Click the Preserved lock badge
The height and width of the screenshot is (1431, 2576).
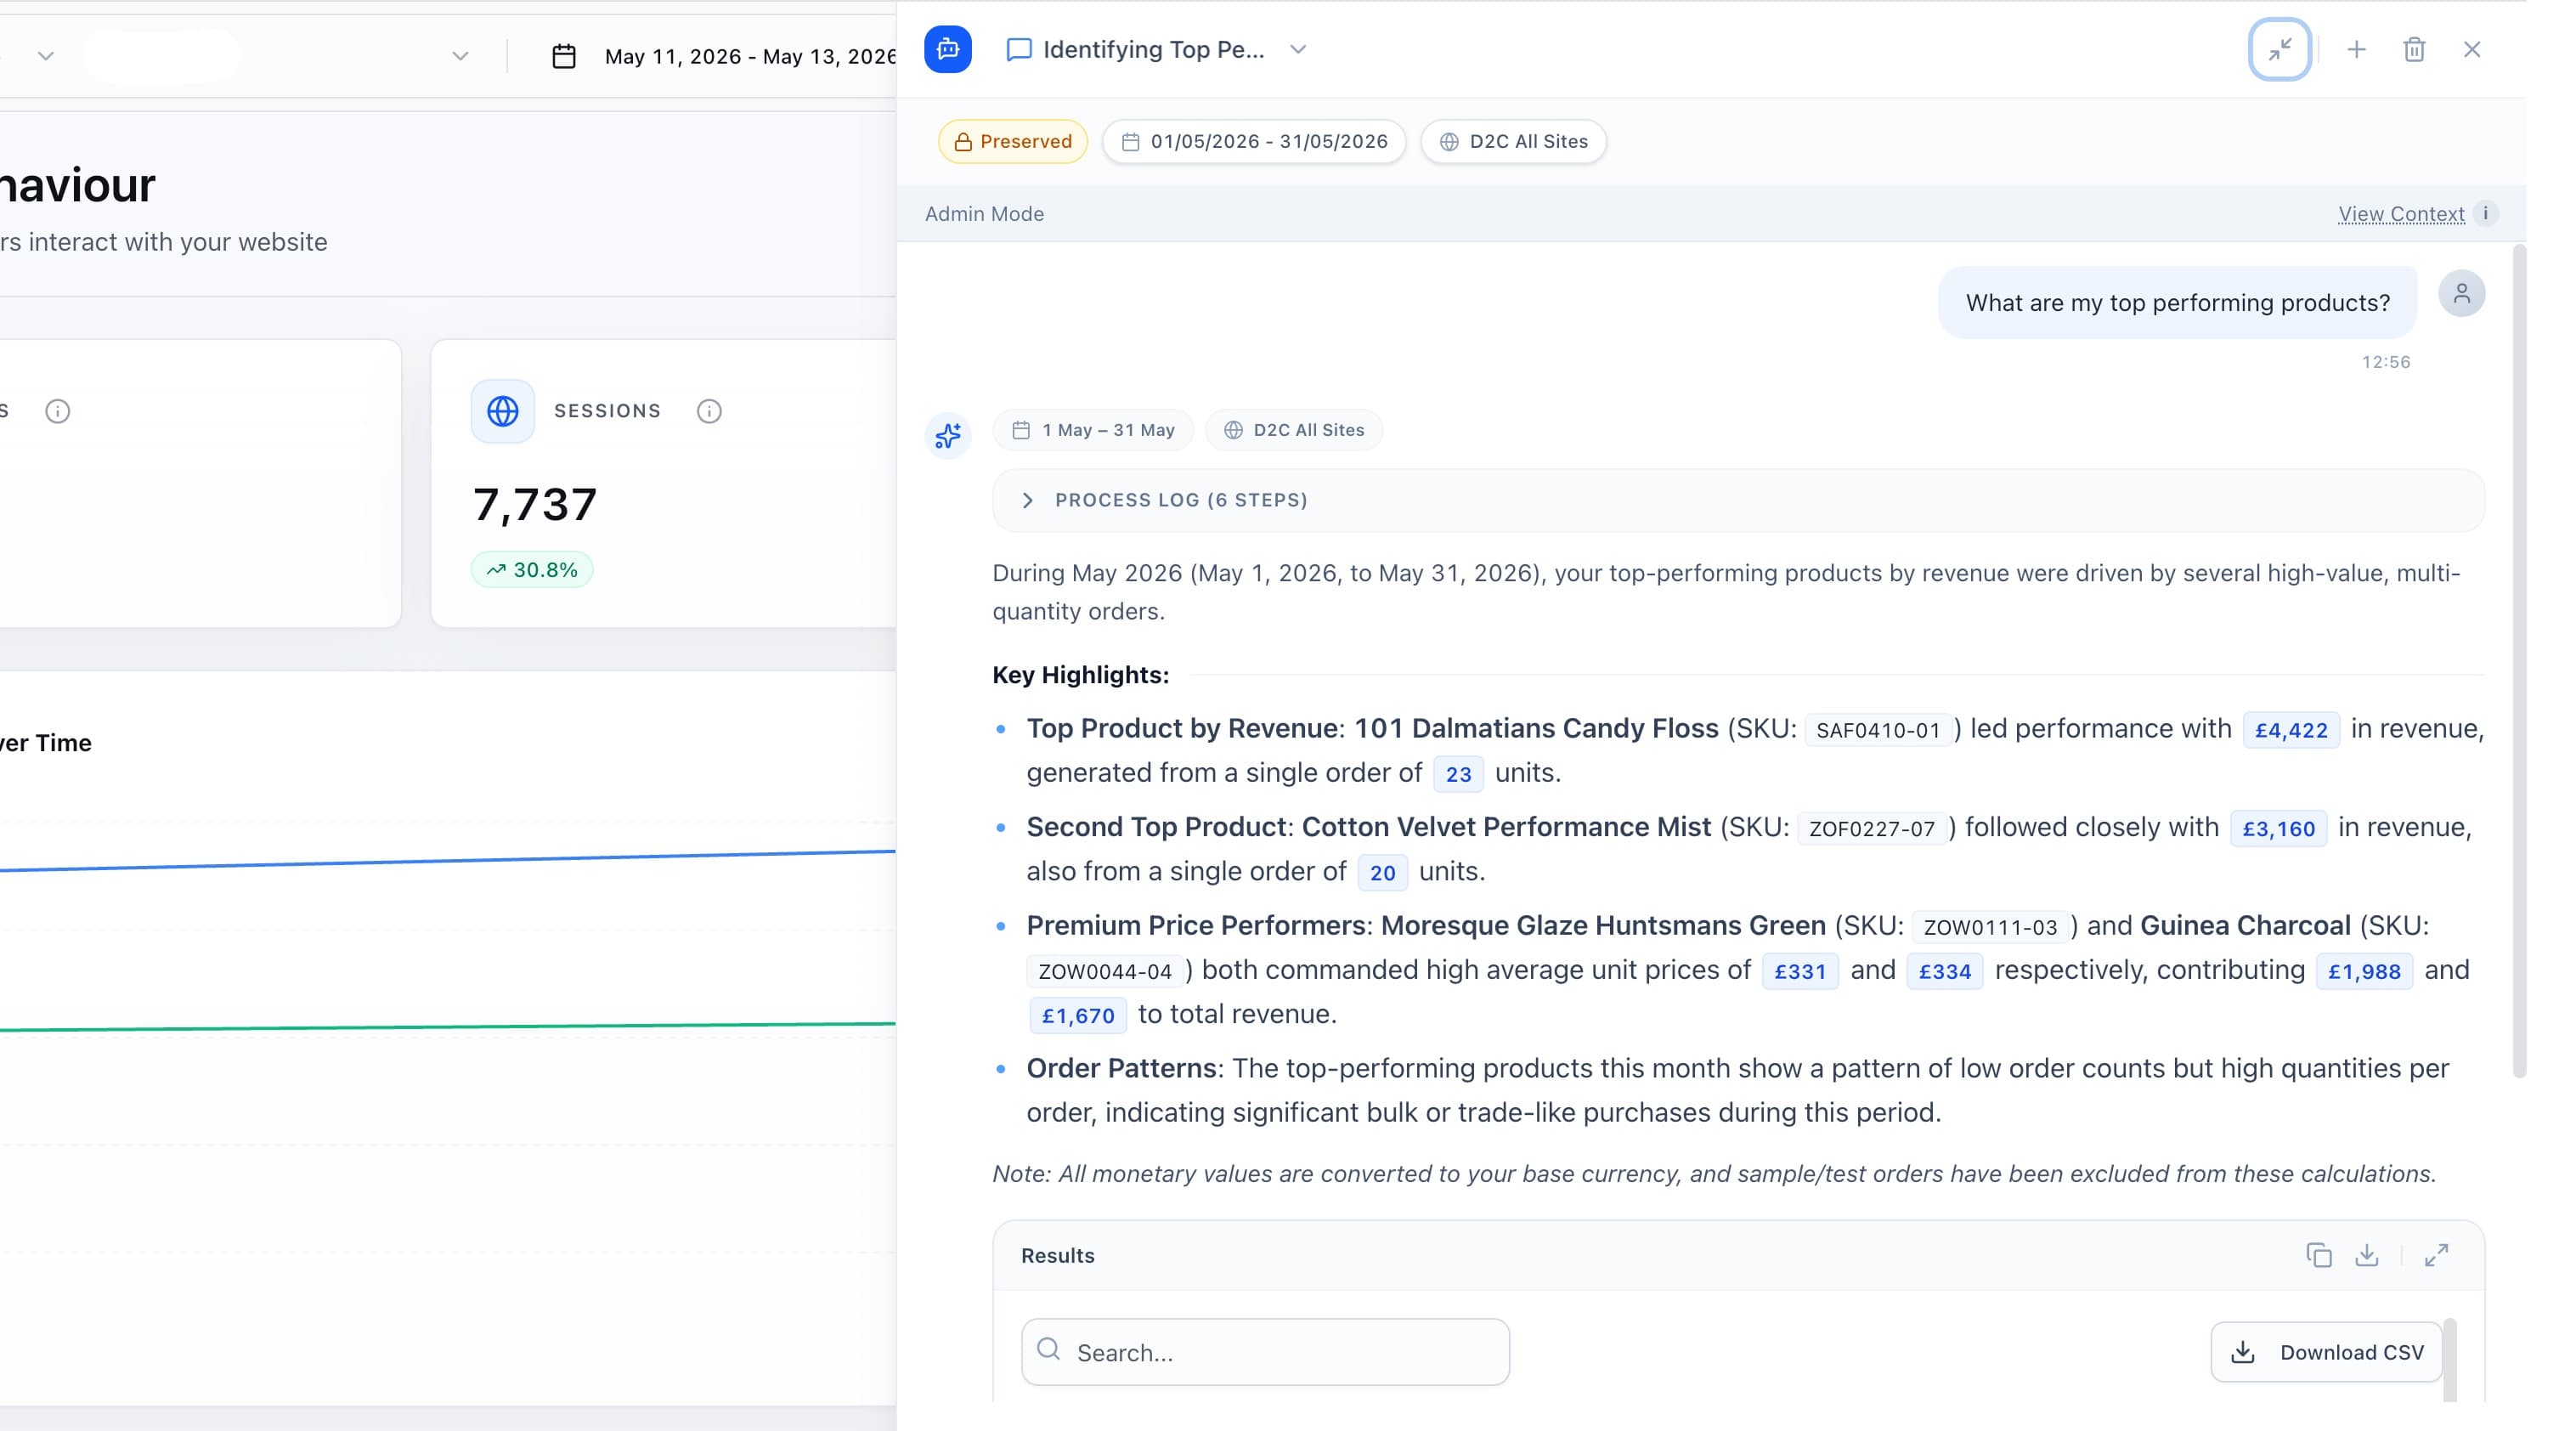click(1012, 141)
